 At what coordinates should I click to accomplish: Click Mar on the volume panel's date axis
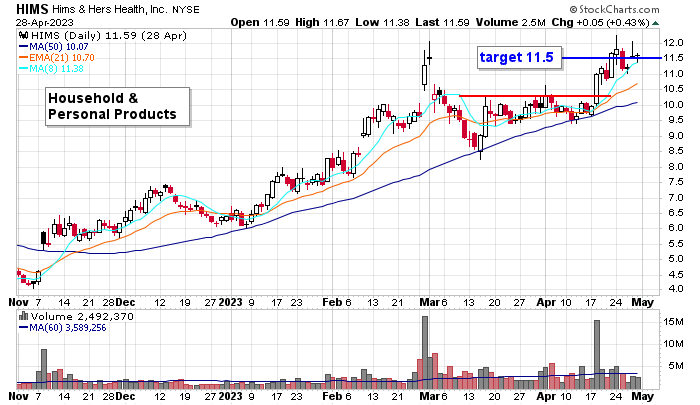(429, 396)
